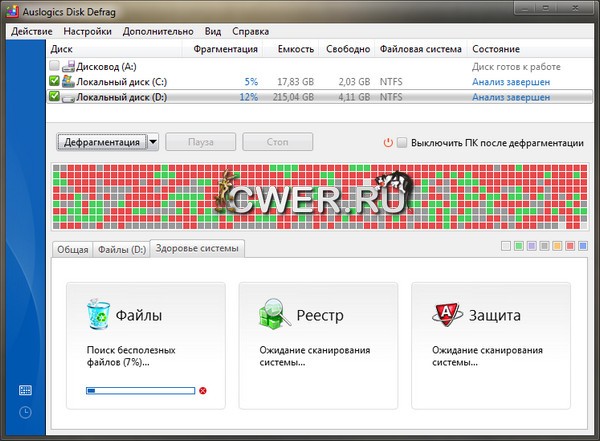Toggle shutdown PC after defragmentation checkbox
Image resolution: width=600 pixels, height=441 pixels.
point(402,142)
